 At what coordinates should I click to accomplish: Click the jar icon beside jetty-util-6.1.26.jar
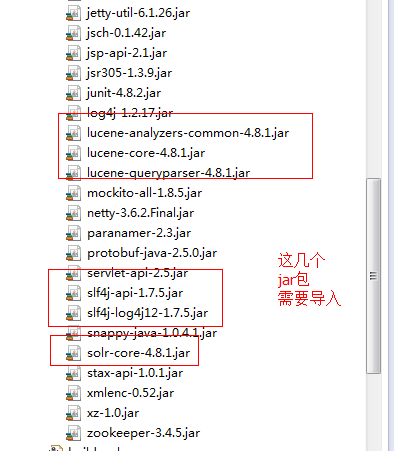(x=73, y=13)
